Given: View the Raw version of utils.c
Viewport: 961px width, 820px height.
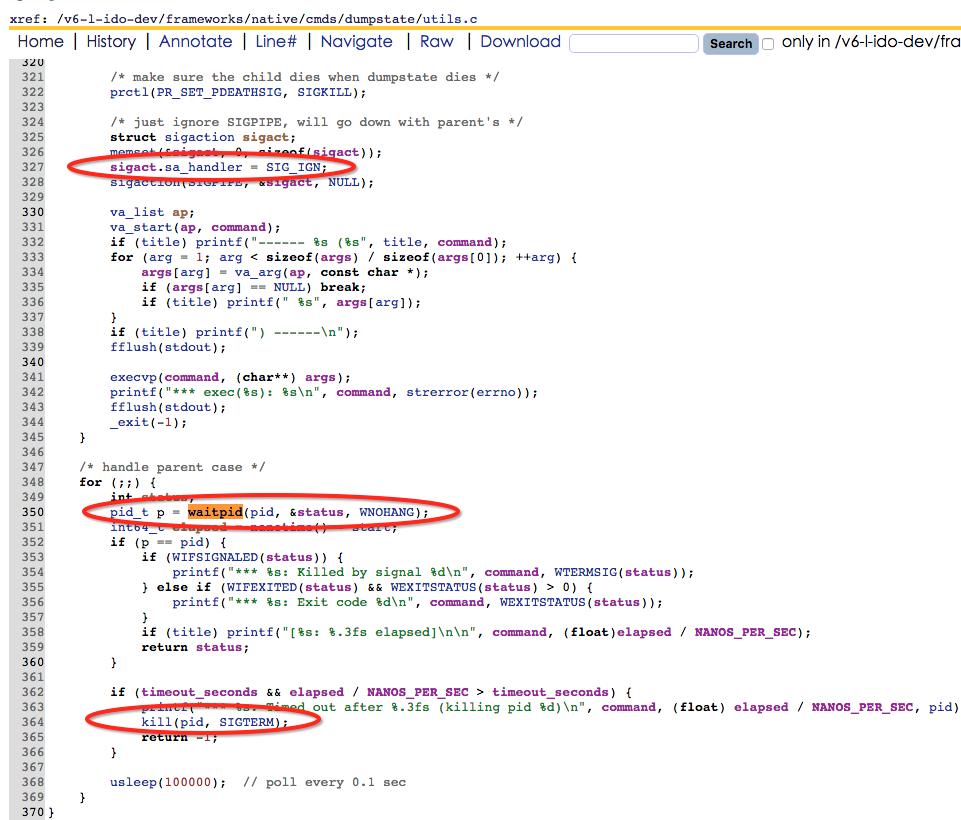Looking at the screenshot, I should [436, 41].
